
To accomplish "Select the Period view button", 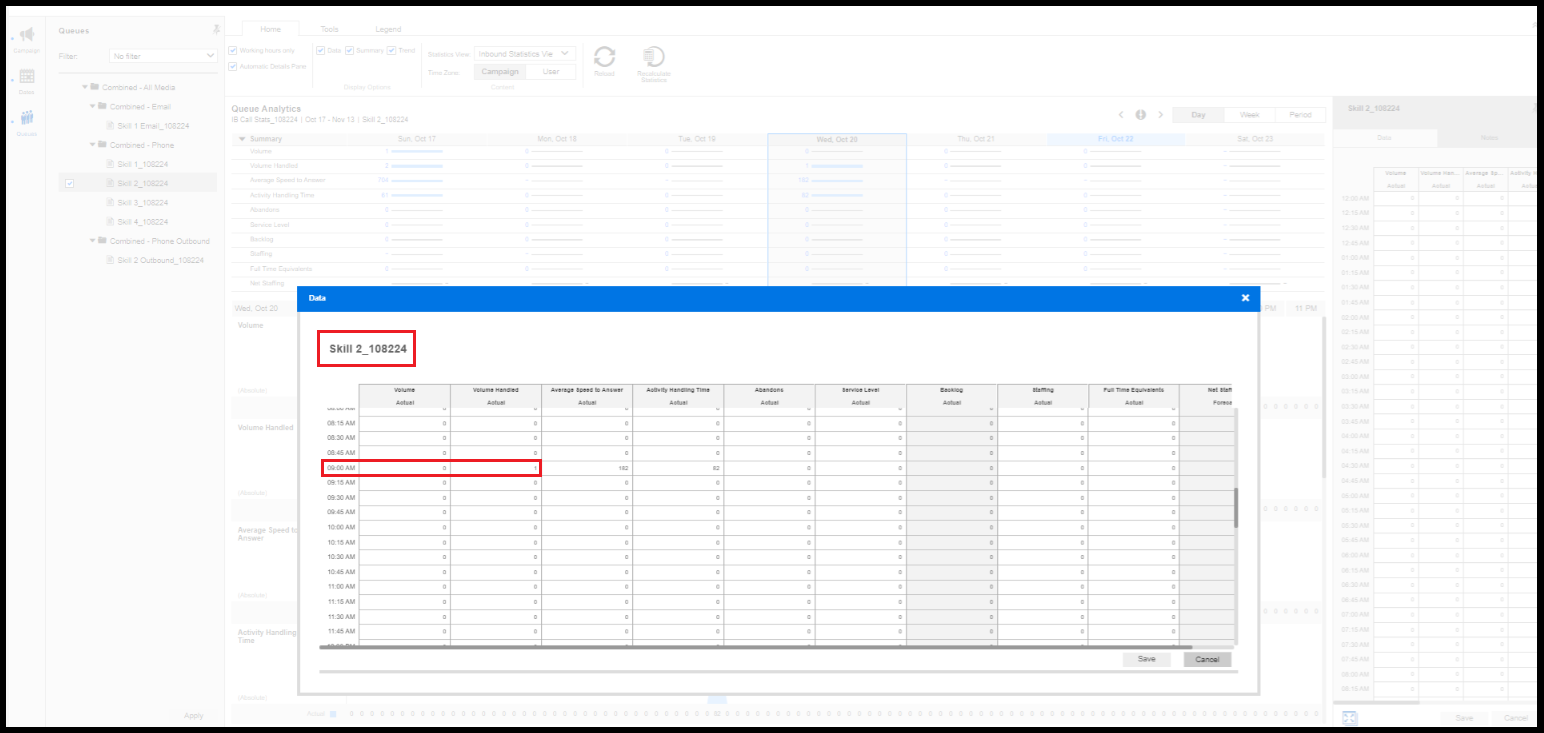I will pos(1300,115).
